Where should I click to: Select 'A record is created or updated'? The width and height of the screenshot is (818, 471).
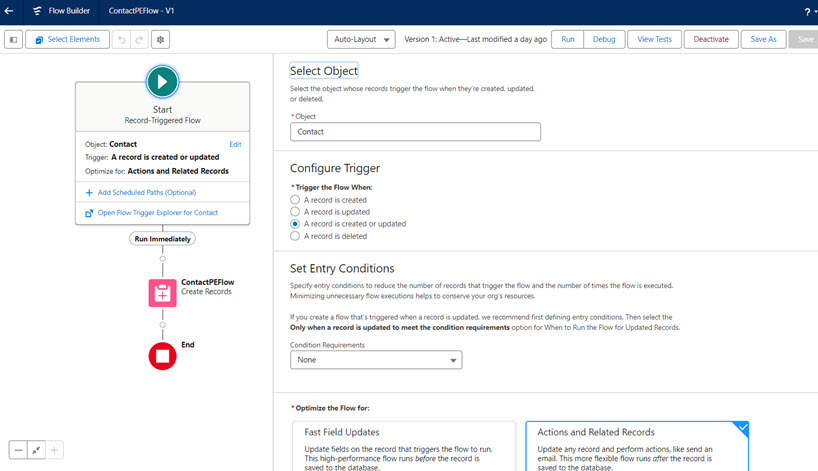pyautogui.click(x=295, y=224)
